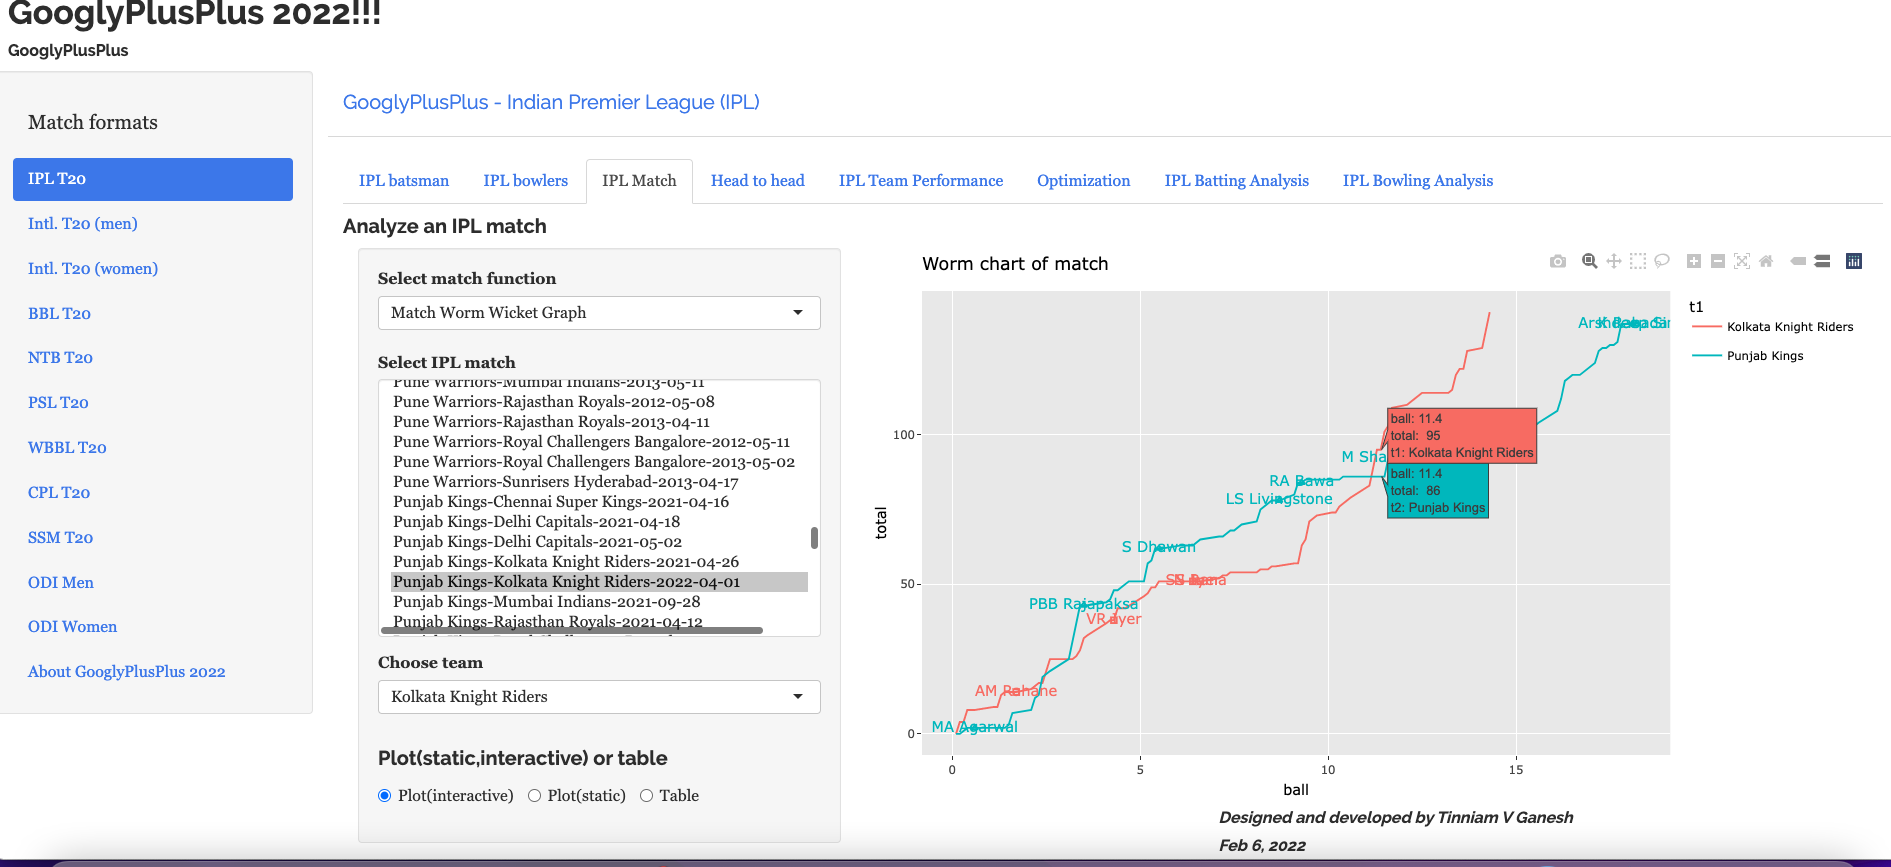Image resolution: width=1891 pixels, height=867 pixels.
Task: Open the Plotly logo icon in toolbar
Action: coord(1853,261)
